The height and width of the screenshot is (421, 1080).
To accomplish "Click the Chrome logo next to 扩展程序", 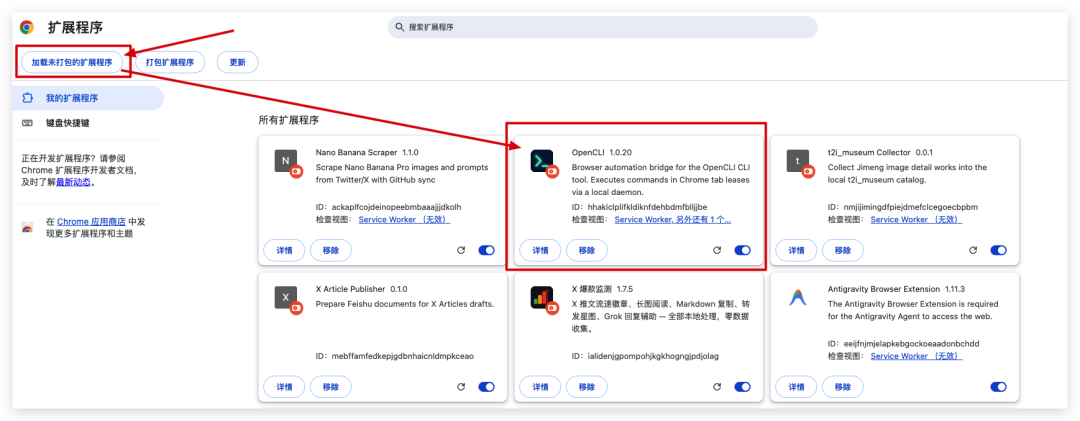I will [x=27, y=28].
